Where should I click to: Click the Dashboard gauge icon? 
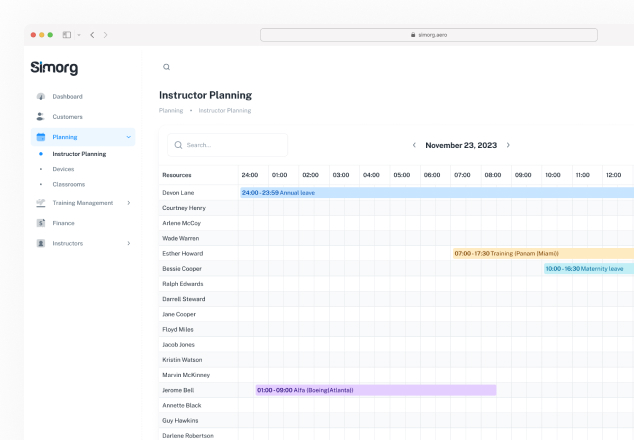click(41, 97)
